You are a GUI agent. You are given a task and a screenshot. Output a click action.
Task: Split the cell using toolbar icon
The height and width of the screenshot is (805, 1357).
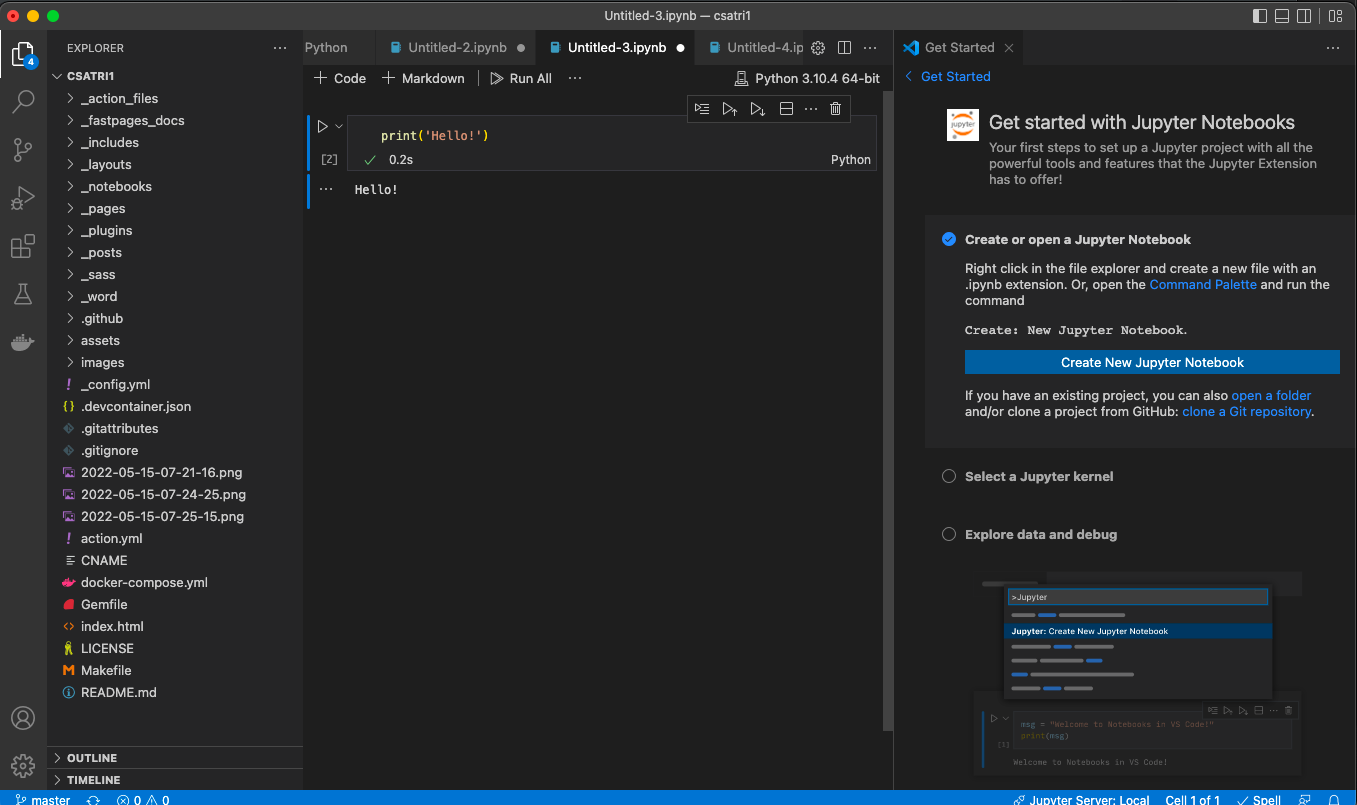pos(786,109)
